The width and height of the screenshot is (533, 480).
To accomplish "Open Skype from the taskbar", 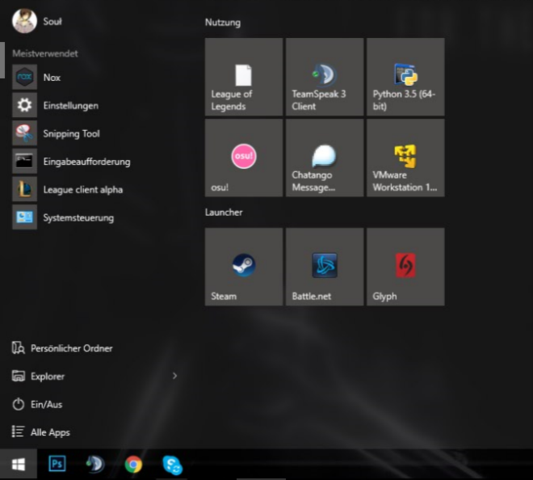I will pos(172,465).
